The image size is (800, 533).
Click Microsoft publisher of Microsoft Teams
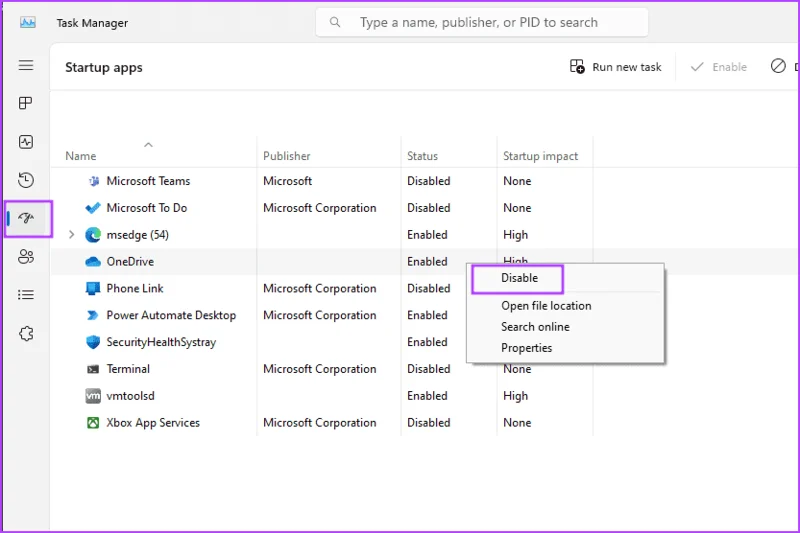pyautogui.click(x=287, y=181)
